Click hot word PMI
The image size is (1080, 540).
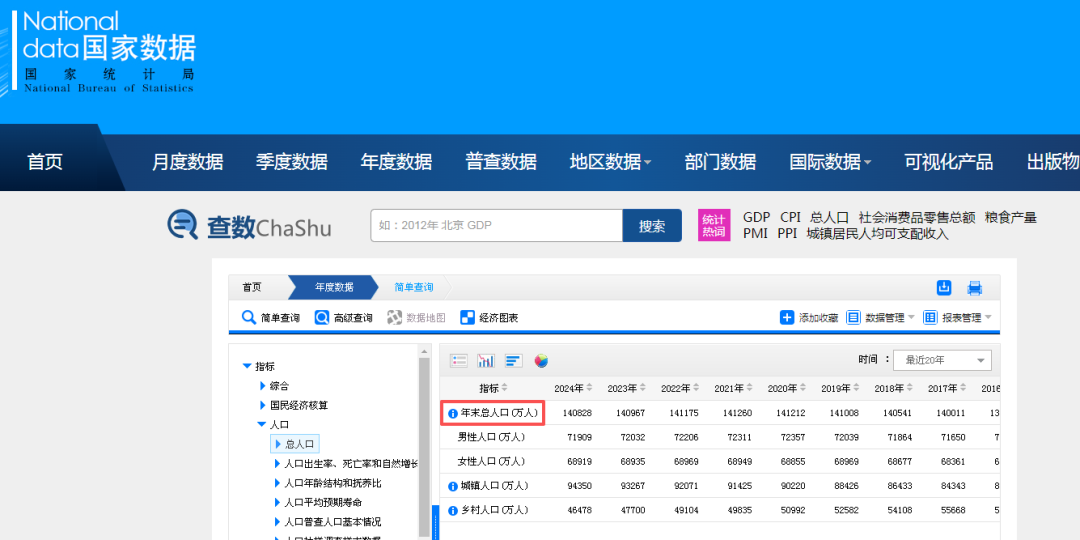(756, 233)
